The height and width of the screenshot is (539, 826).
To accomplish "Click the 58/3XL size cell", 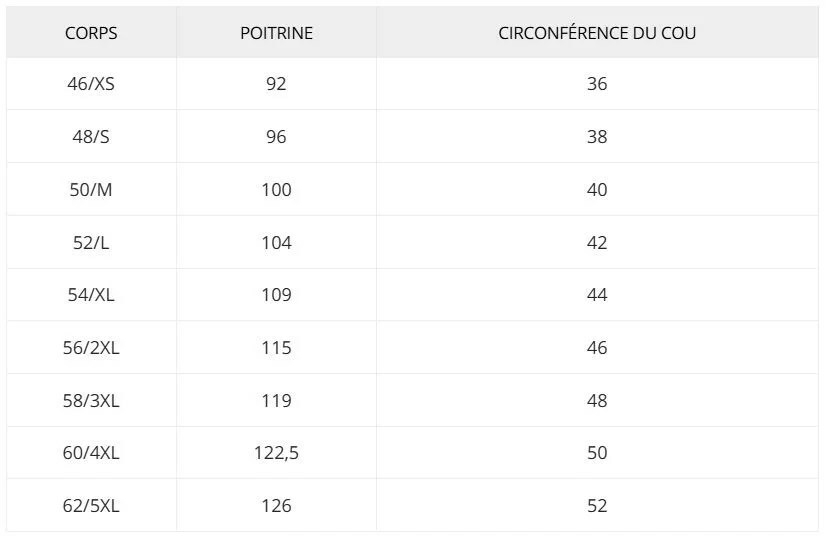I will (x=91, y=401).
